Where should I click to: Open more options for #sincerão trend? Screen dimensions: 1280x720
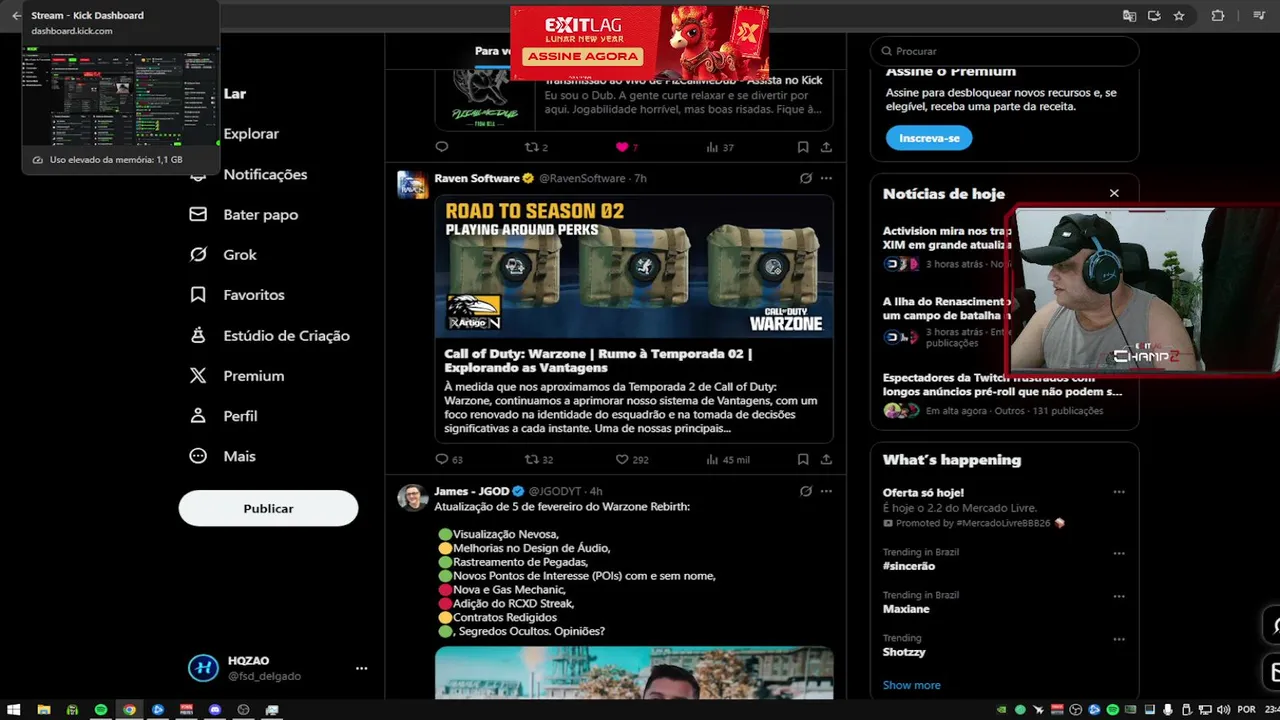point(1119,553)
